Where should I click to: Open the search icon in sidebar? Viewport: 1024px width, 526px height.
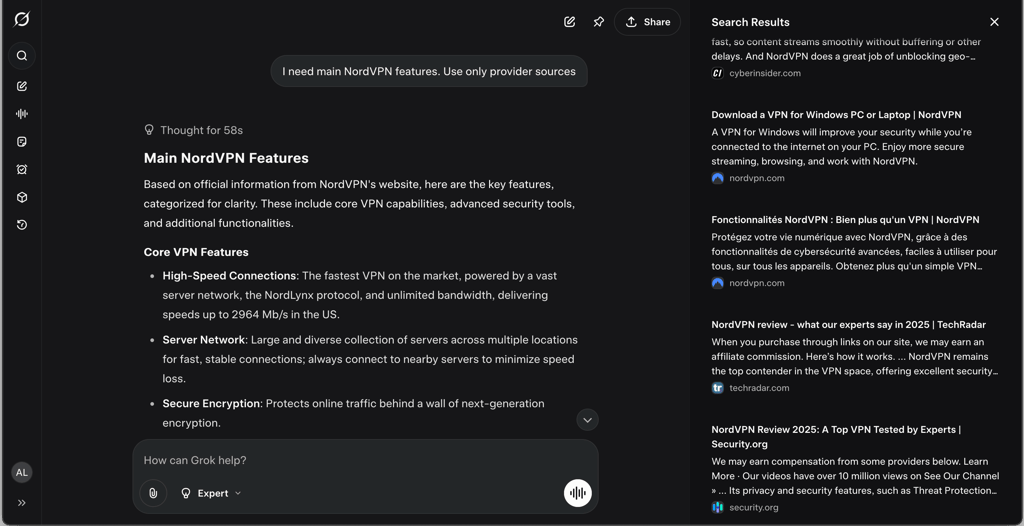[22, 56]
